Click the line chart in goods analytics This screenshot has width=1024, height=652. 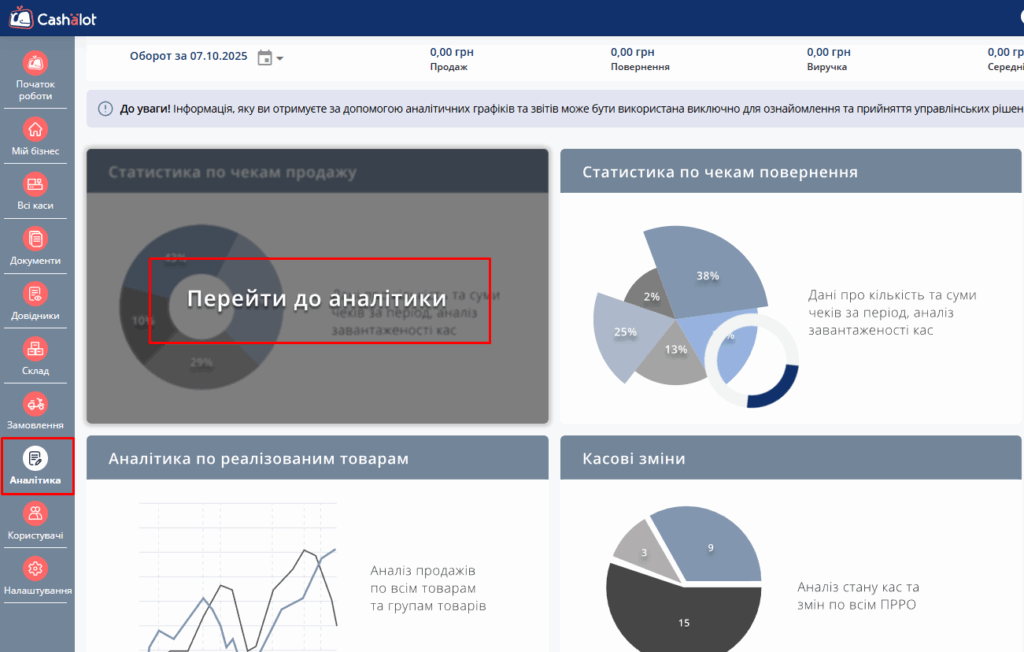pyautogui.click(x=240, y=600)
